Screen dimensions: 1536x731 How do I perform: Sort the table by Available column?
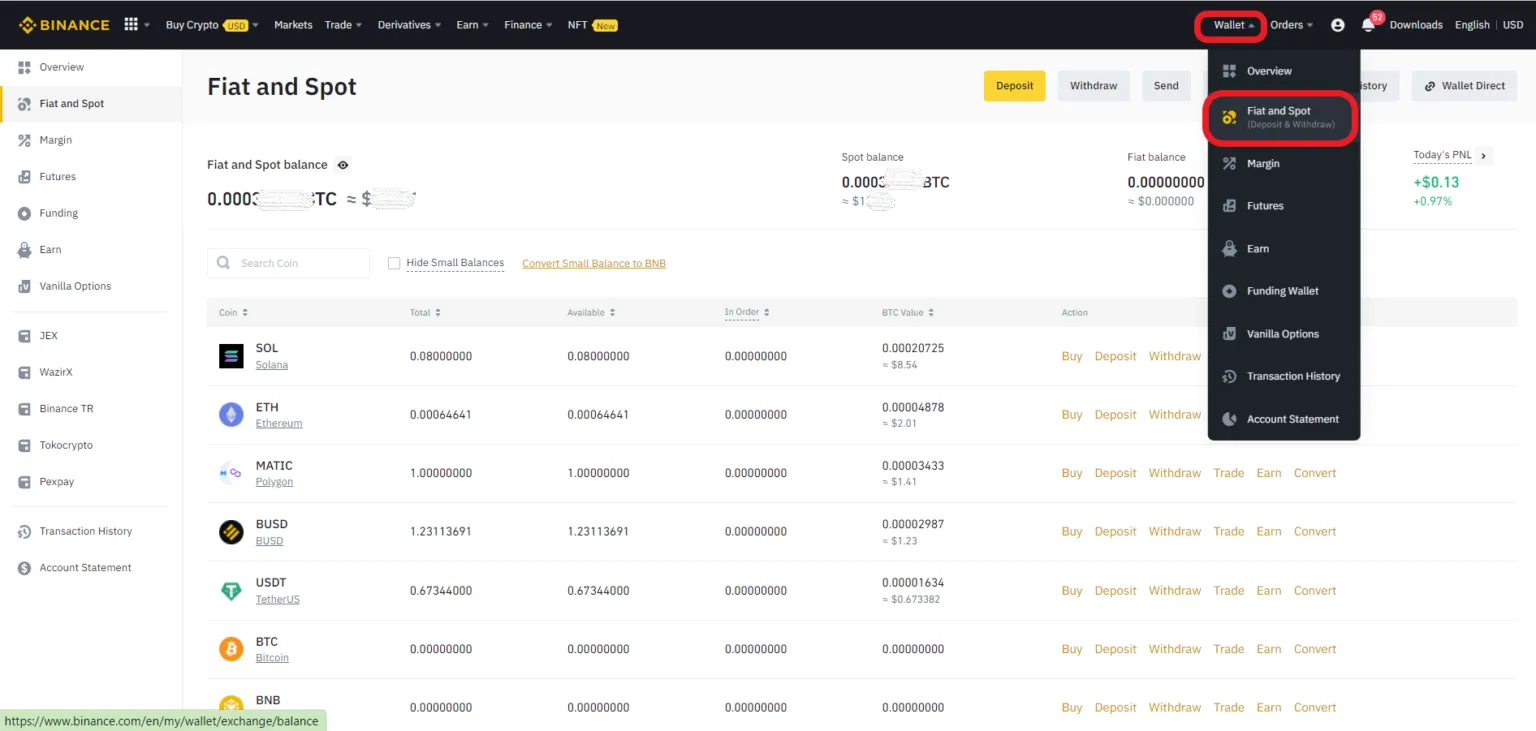click(592, 313)
